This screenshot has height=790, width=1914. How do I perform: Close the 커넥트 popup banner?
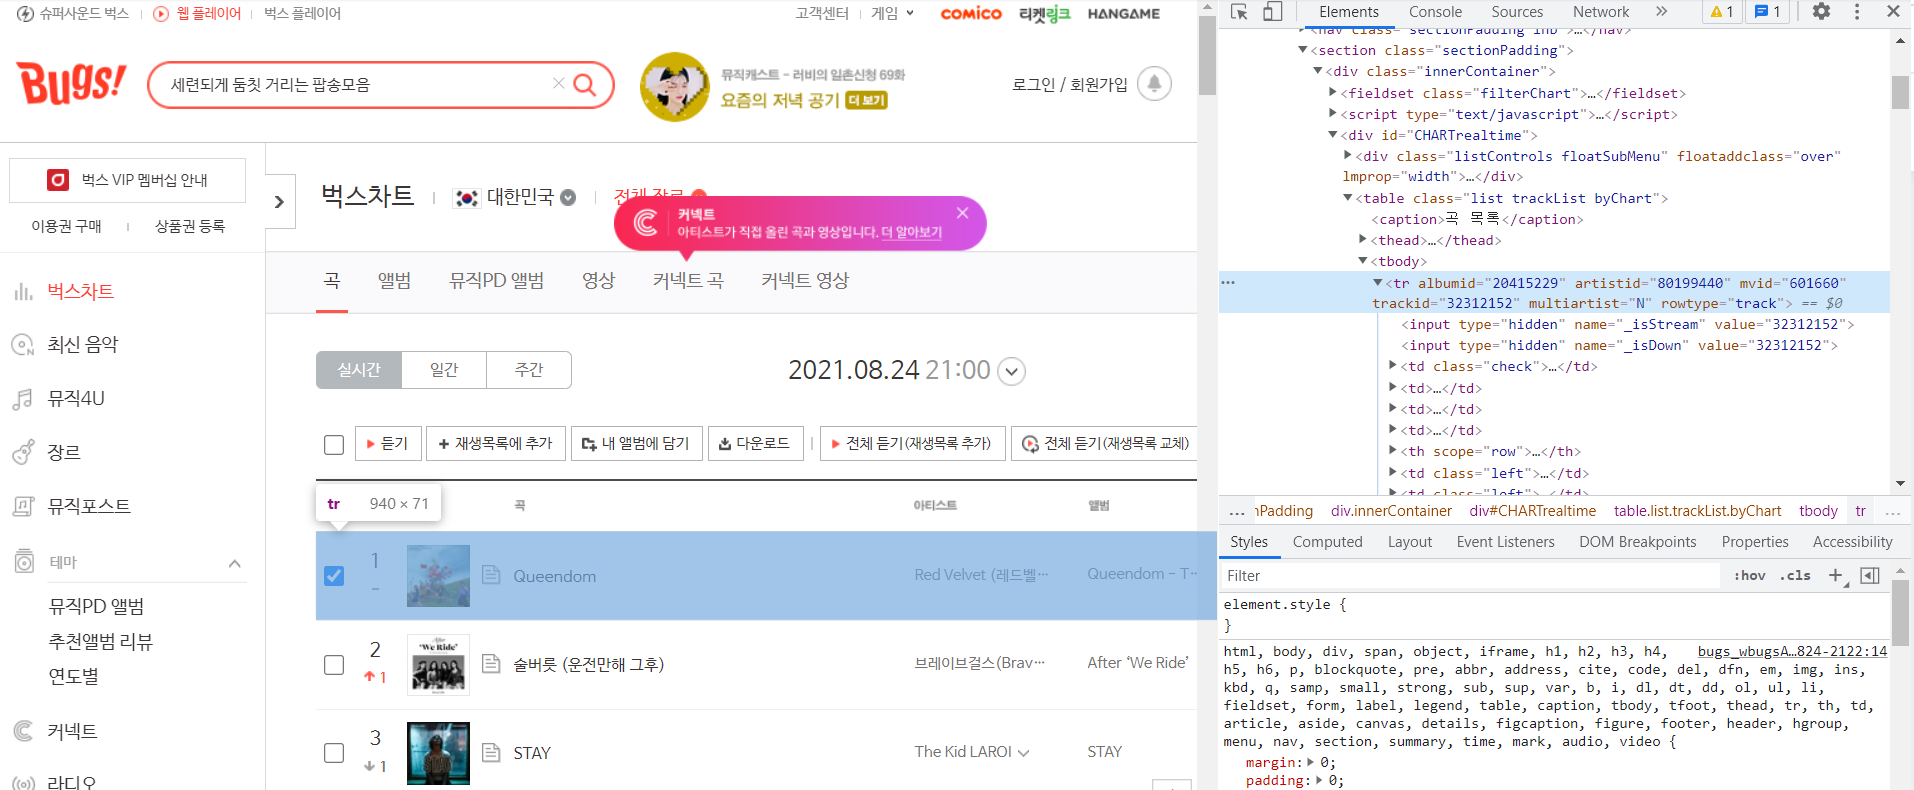962,213
